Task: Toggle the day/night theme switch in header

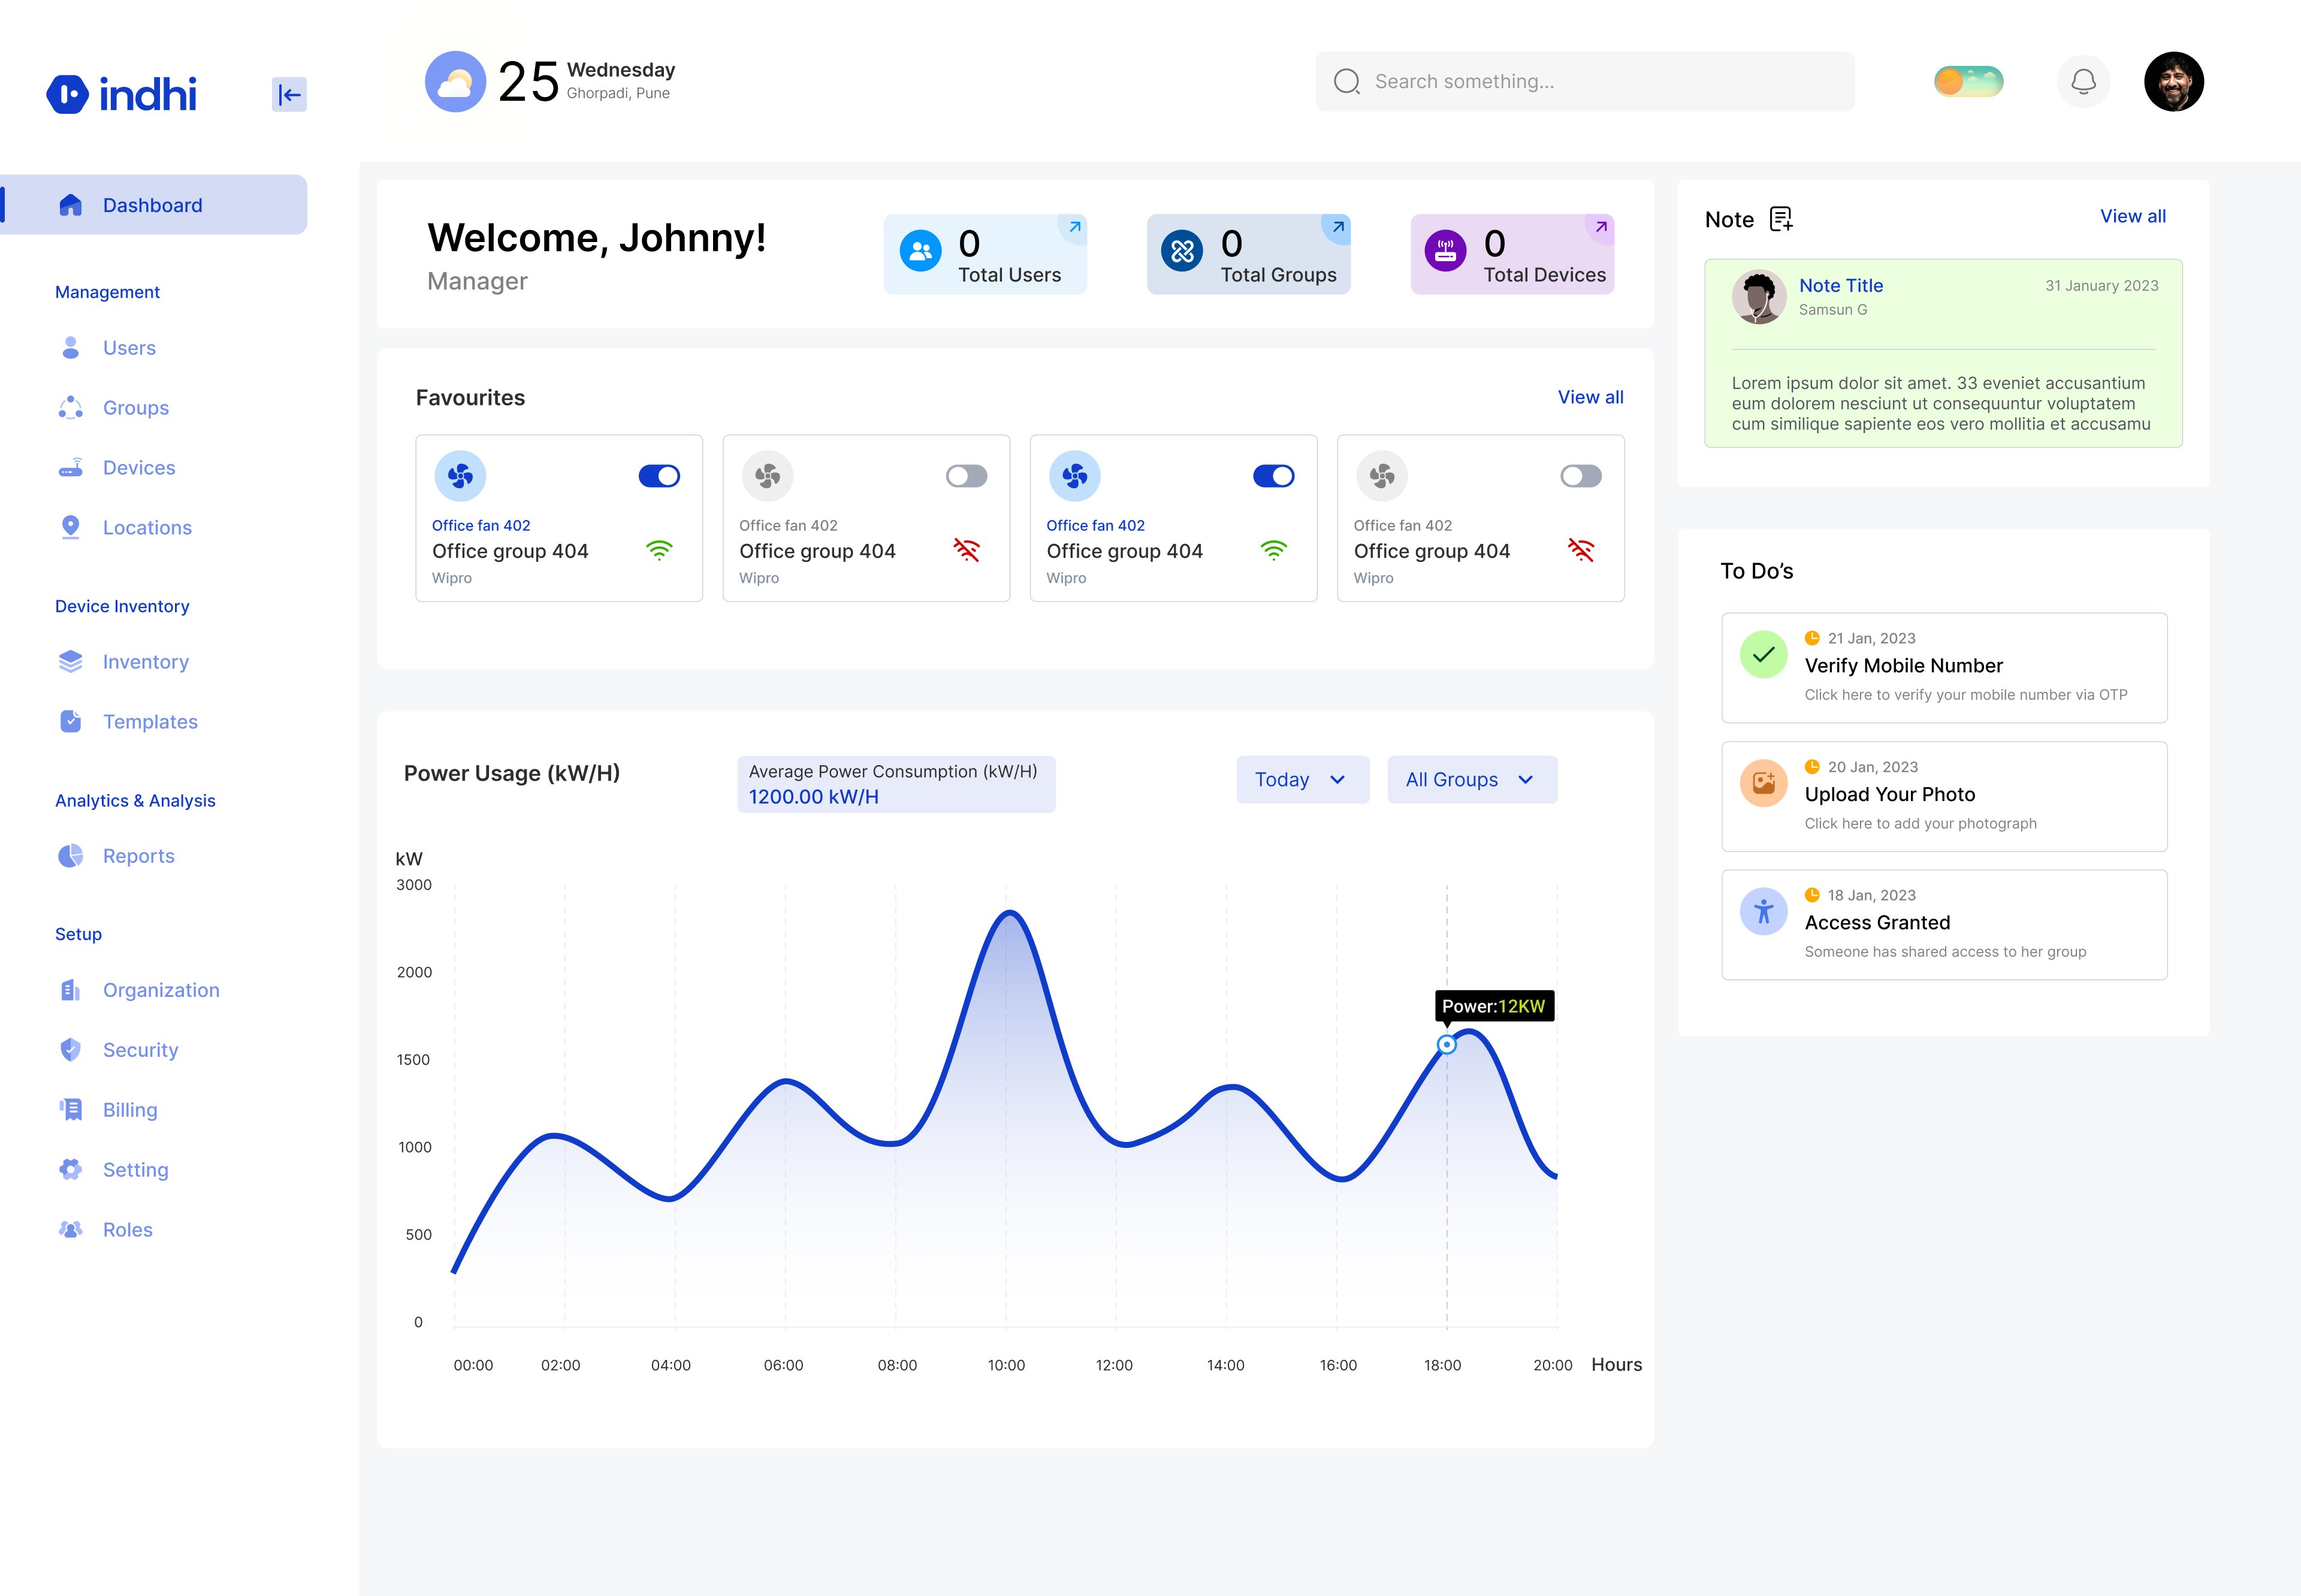Action: coord(1968,81)
